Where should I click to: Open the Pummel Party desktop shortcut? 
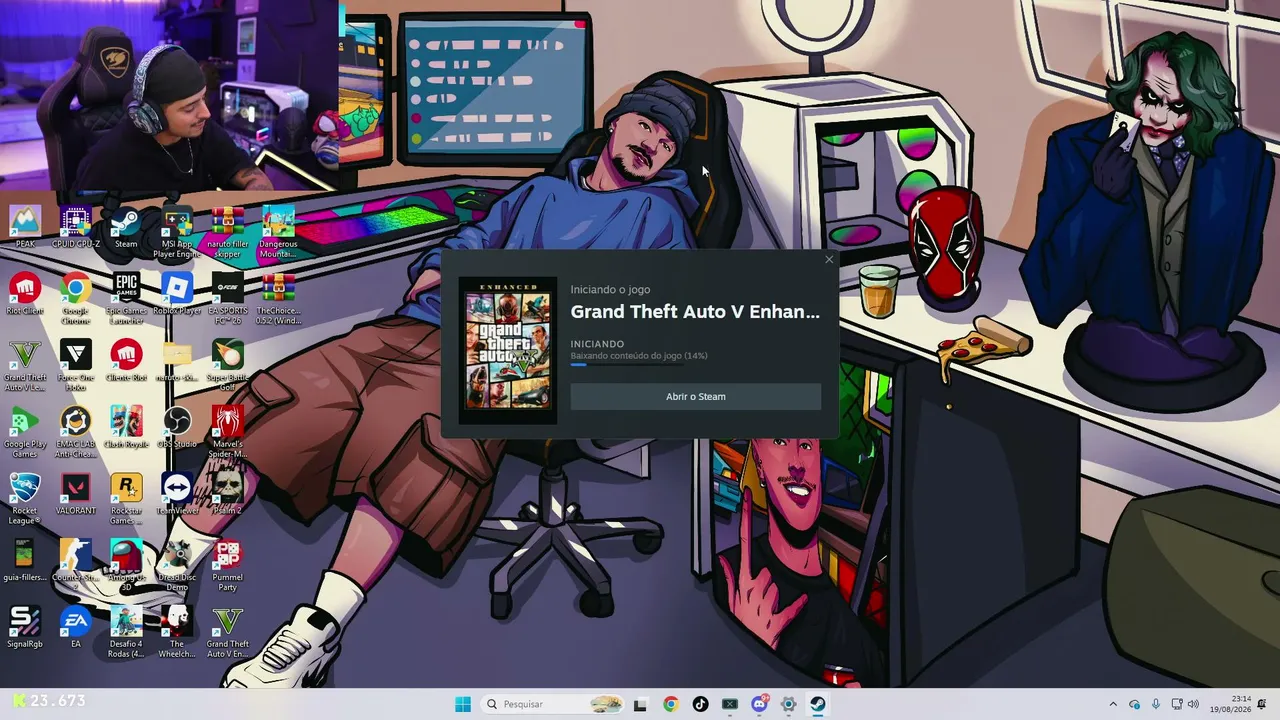point(227,566)
